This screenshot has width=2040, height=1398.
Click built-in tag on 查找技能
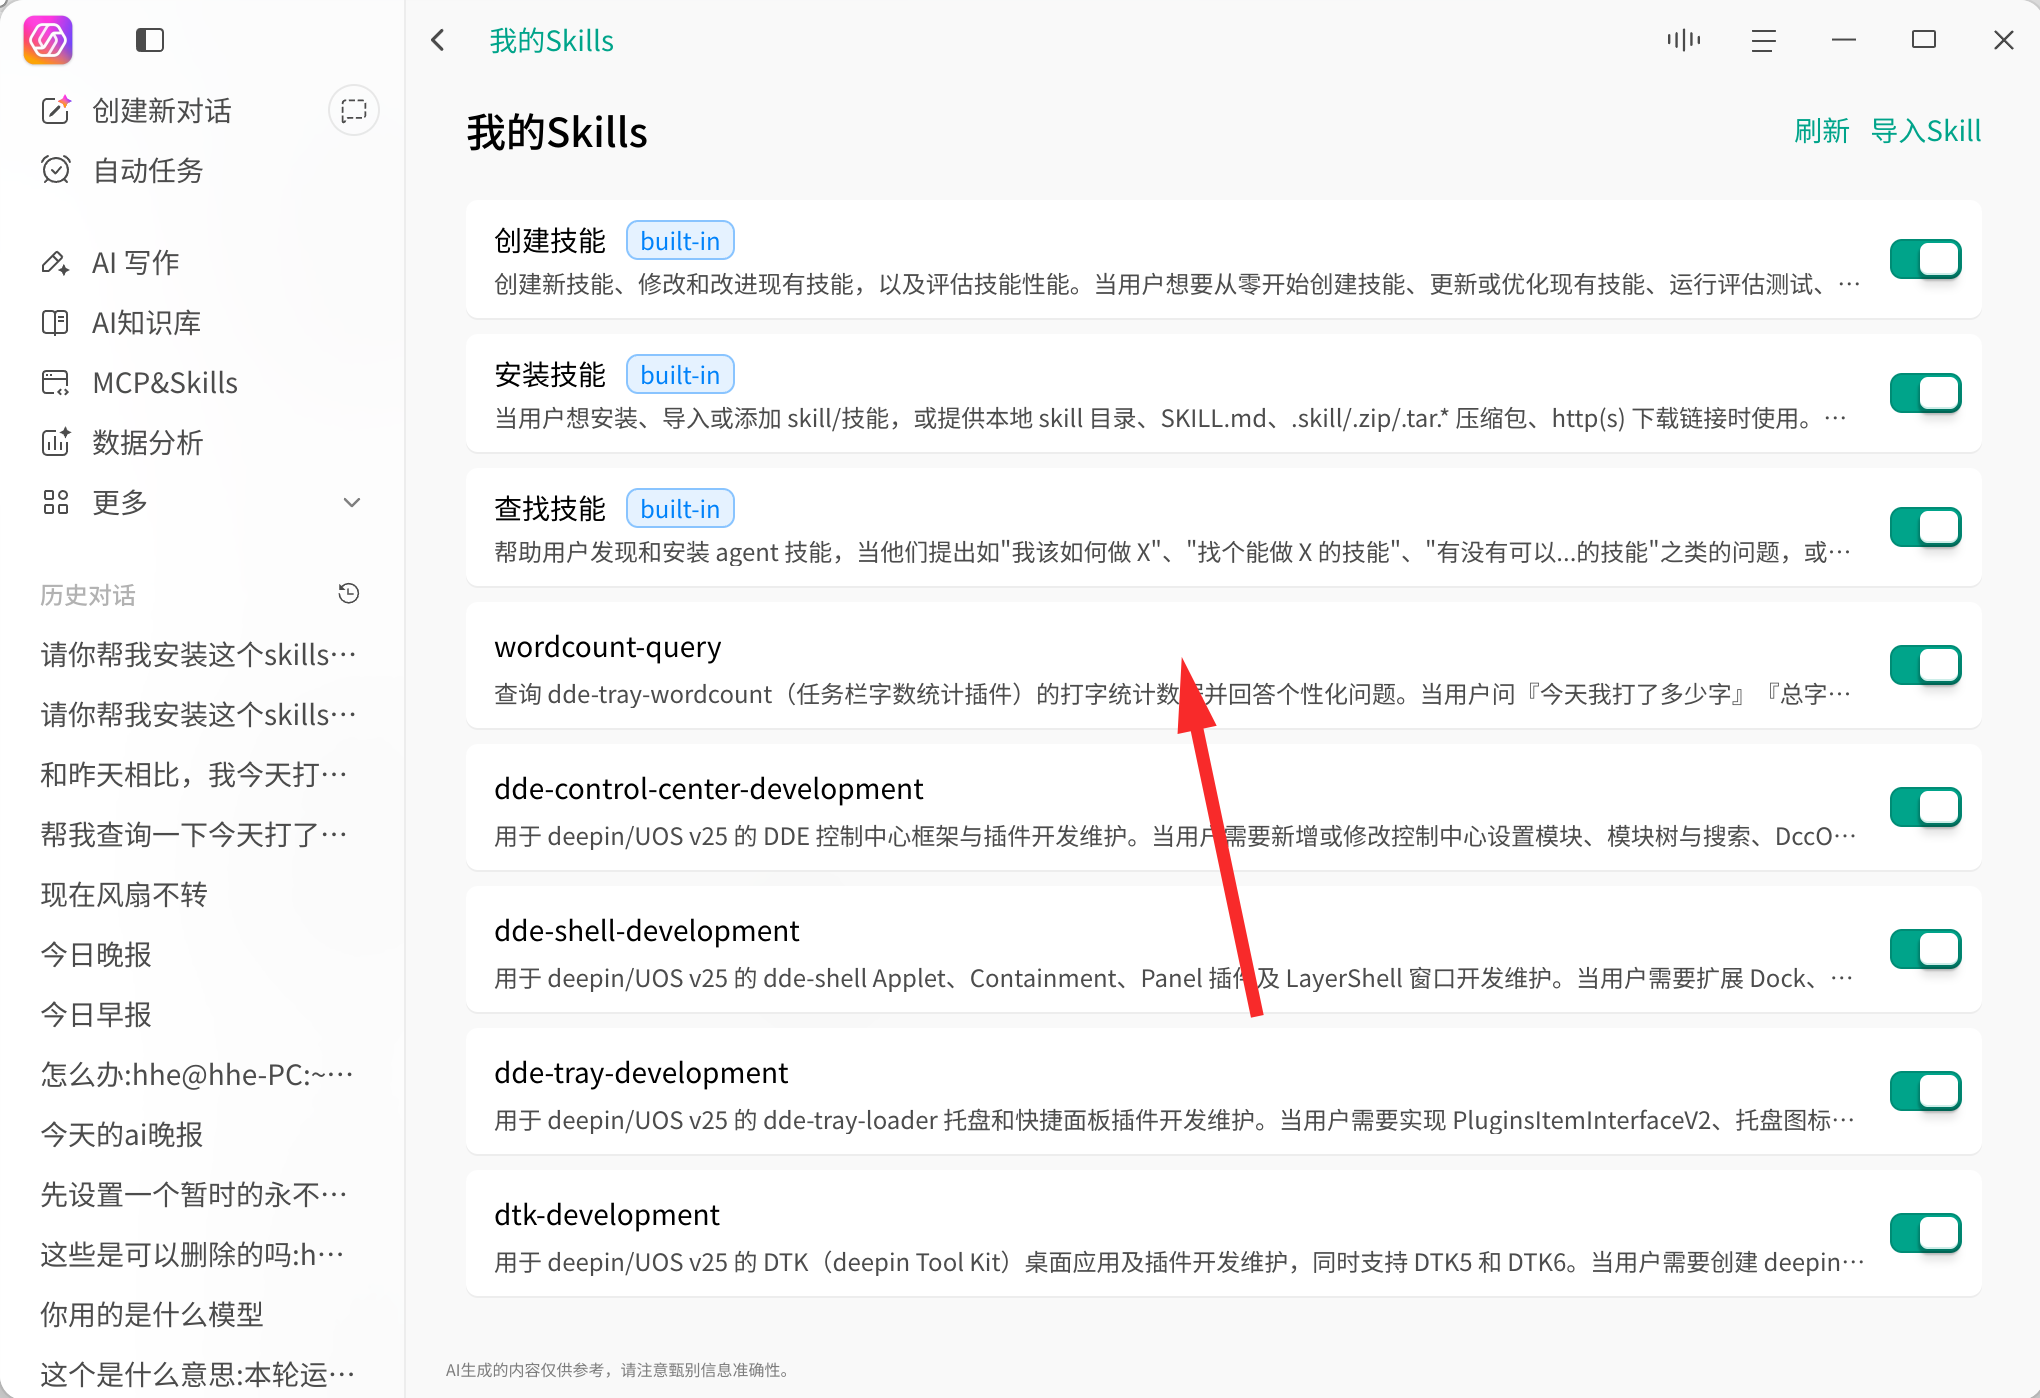coord(680,509)
